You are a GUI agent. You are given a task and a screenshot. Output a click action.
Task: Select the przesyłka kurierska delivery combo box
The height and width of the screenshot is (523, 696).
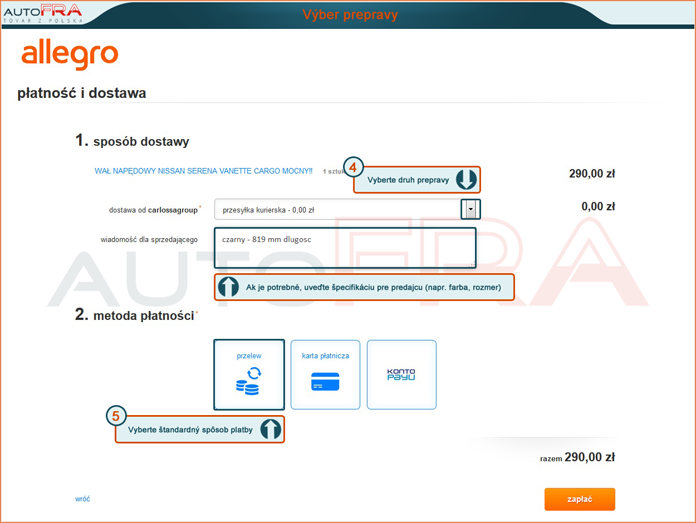tap(347, 209)
